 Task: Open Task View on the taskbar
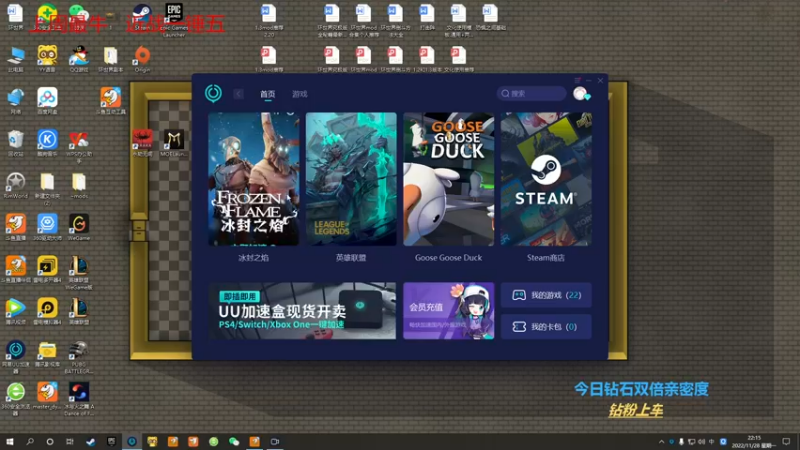(70, 441)
